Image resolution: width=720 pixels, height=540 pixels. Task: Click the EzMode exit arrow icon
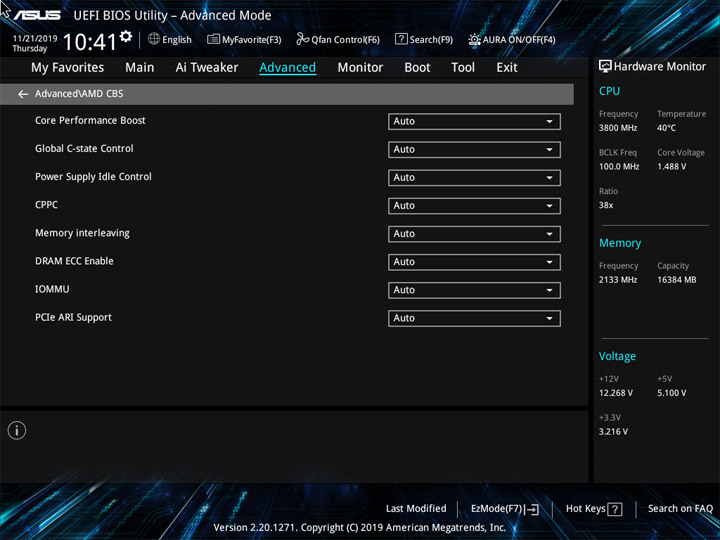point(531,509)
